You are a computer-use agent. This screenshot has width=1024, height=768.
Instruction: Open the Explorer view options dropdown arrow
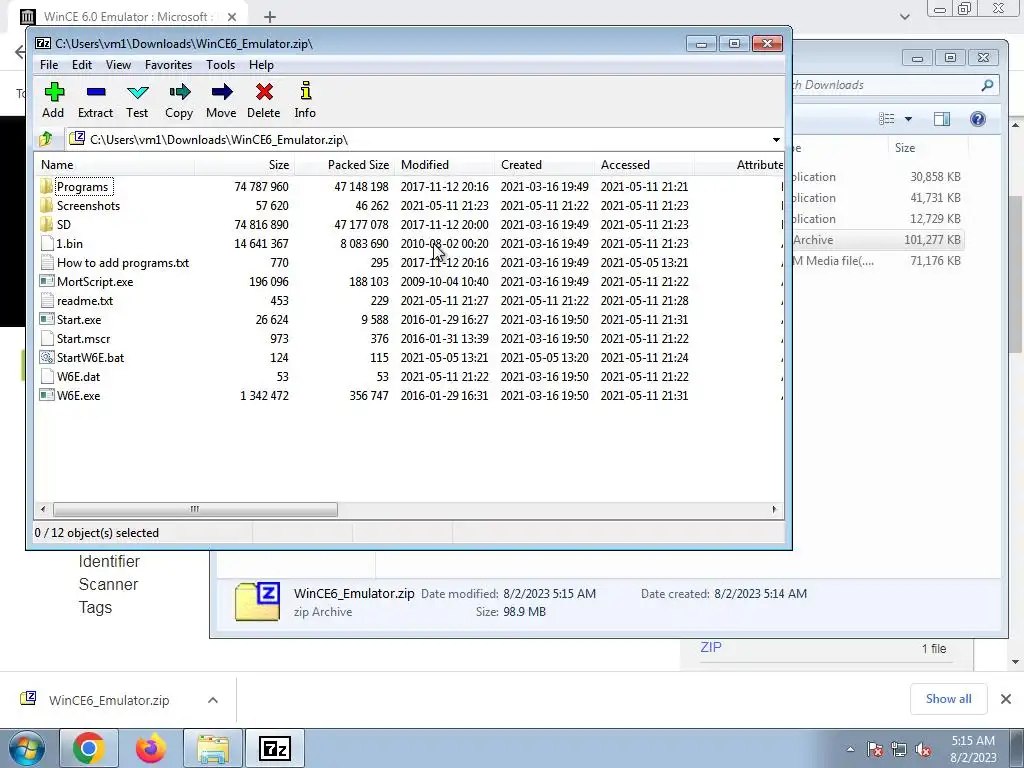point(908,119)
